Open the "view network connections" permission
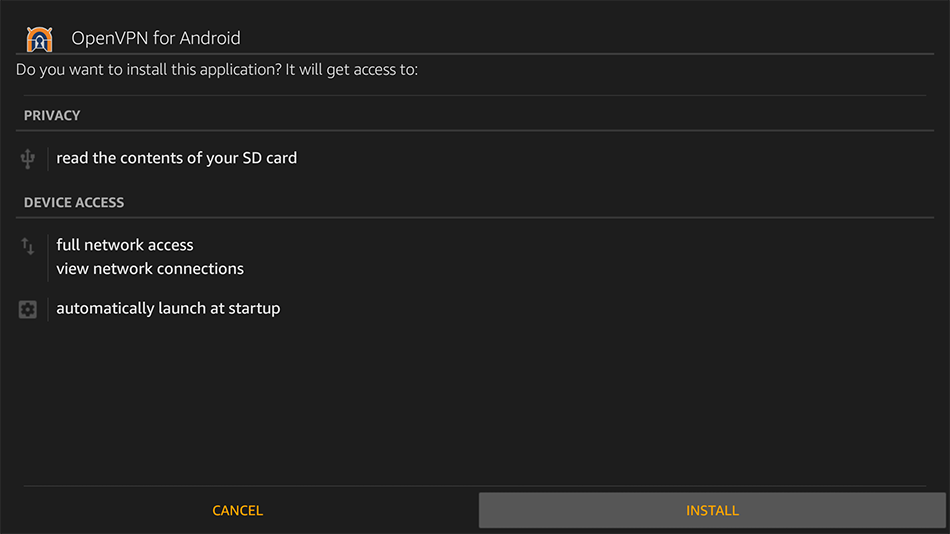950x534 pixels. point(150,269)
